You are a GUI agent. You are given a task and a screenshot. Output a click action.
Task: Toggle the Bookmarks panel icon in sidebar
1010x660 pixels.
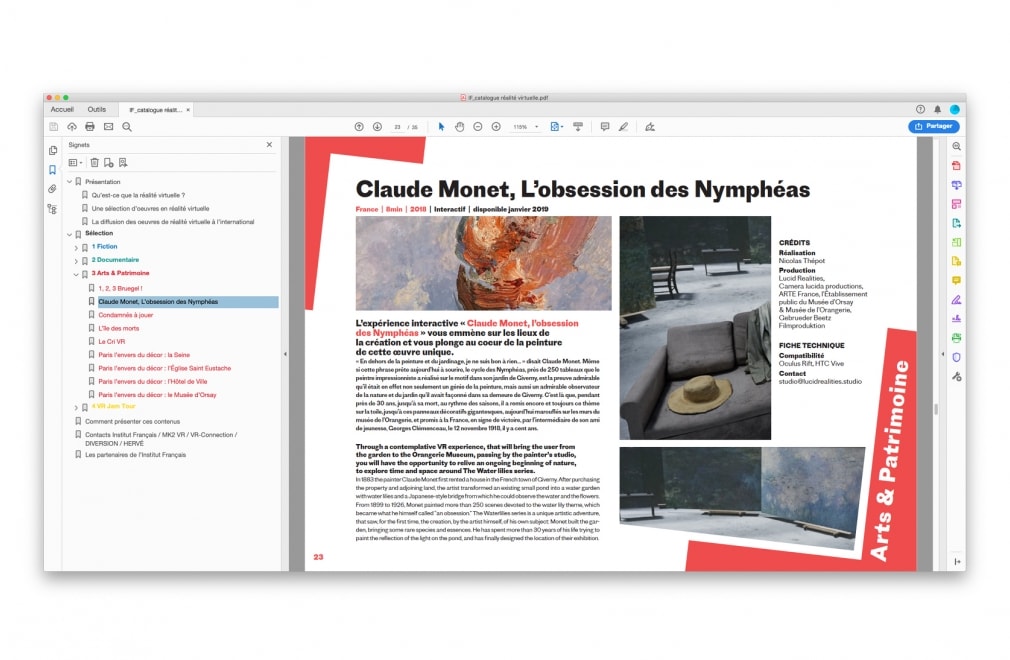tap(52, 170)
